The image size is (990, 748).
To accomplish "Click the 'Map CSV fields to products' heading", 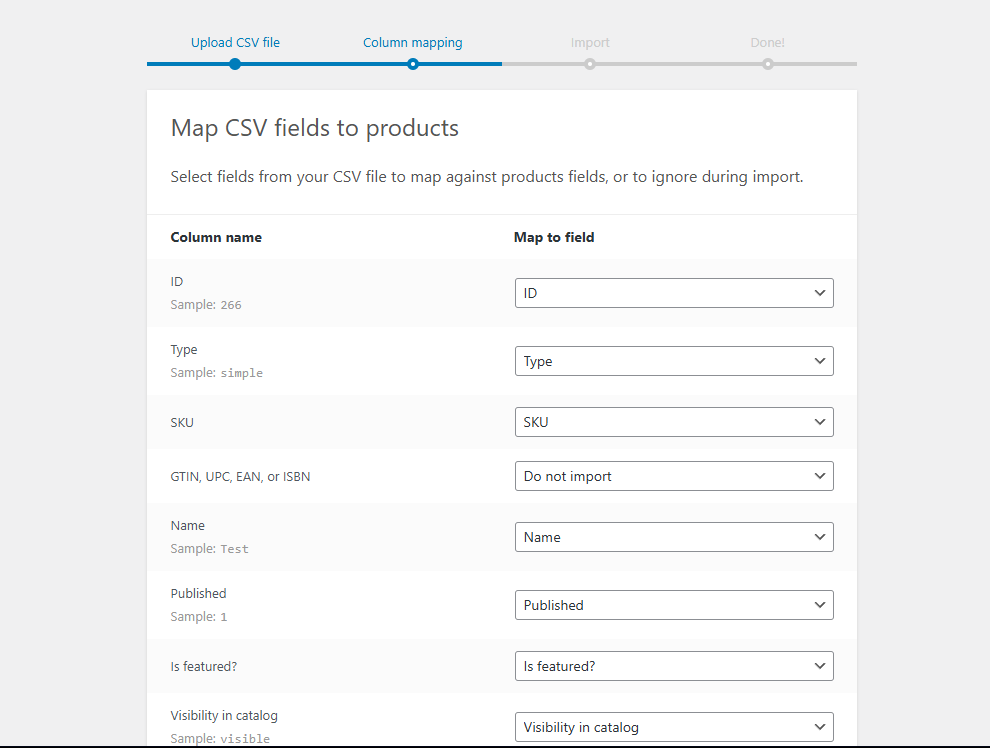I will (315, 128).
